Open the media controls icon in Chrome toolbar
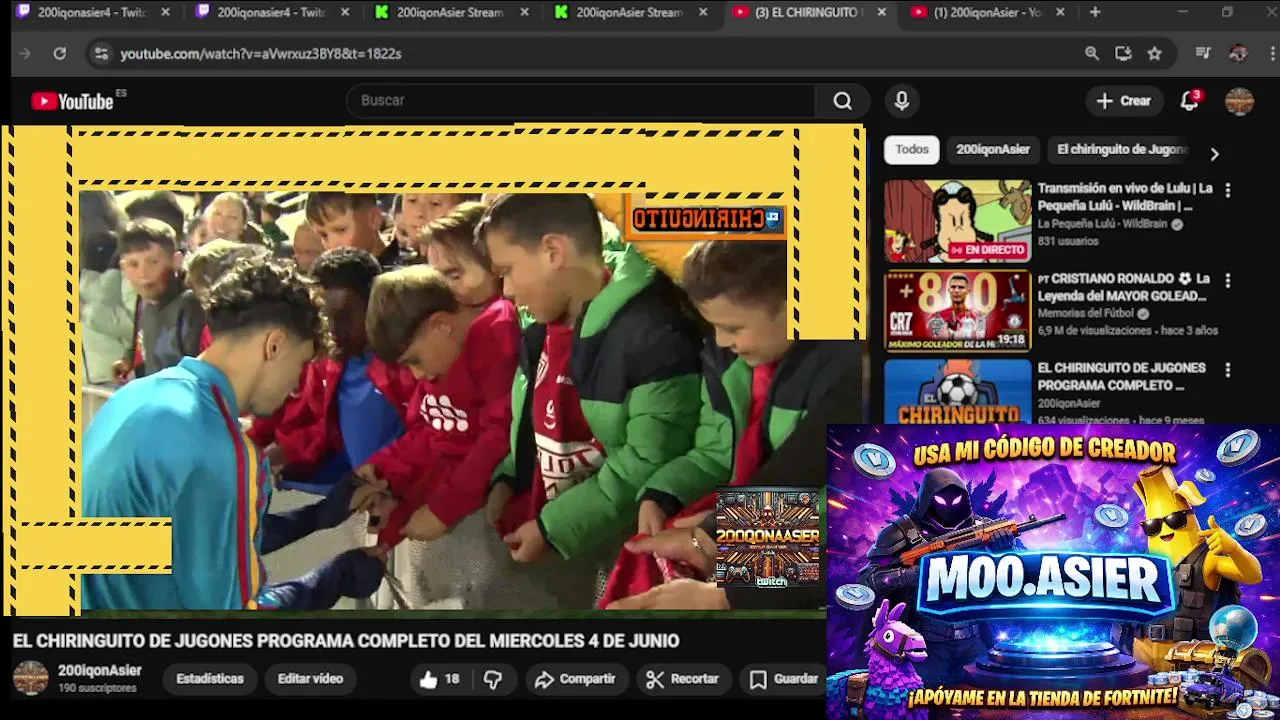 point(1203,54)
